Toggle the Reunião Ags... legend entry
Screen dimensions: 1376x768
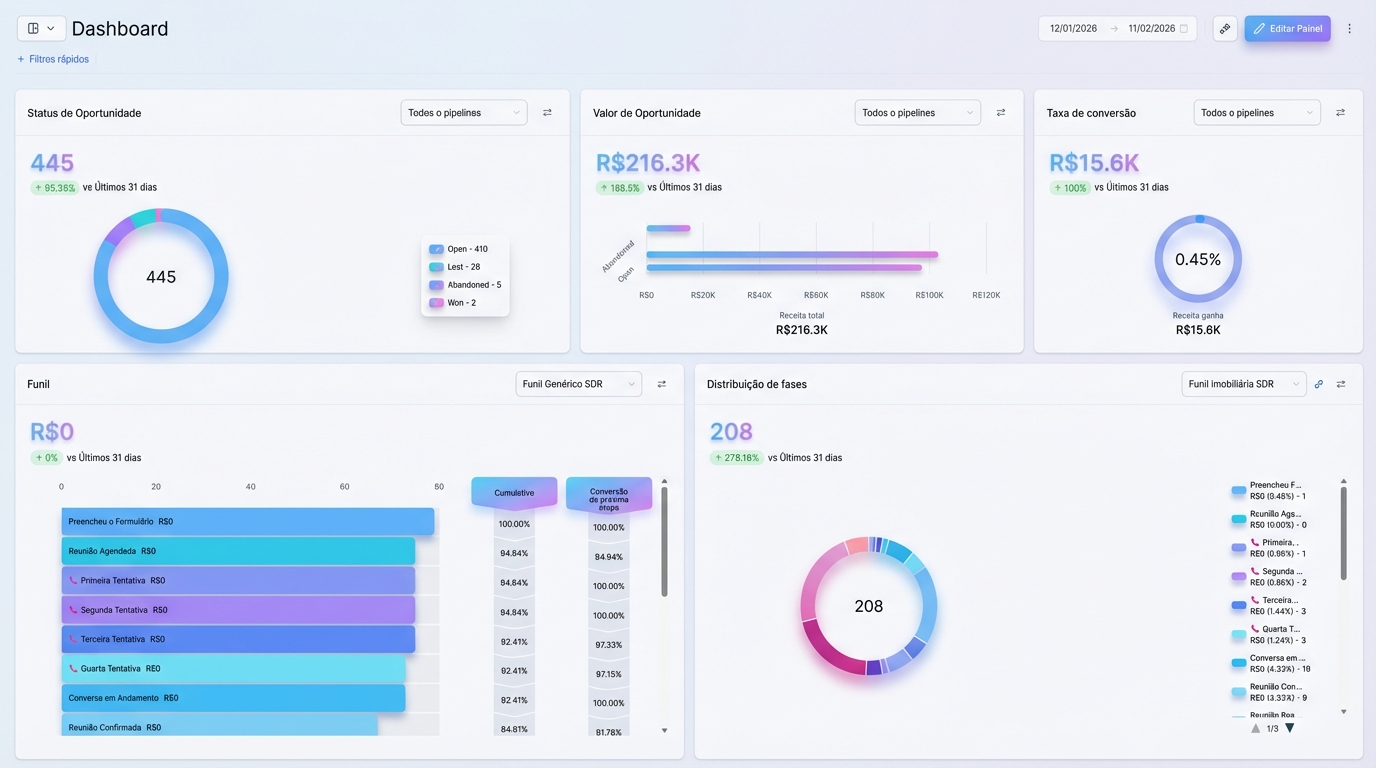tap(1269, 520)
